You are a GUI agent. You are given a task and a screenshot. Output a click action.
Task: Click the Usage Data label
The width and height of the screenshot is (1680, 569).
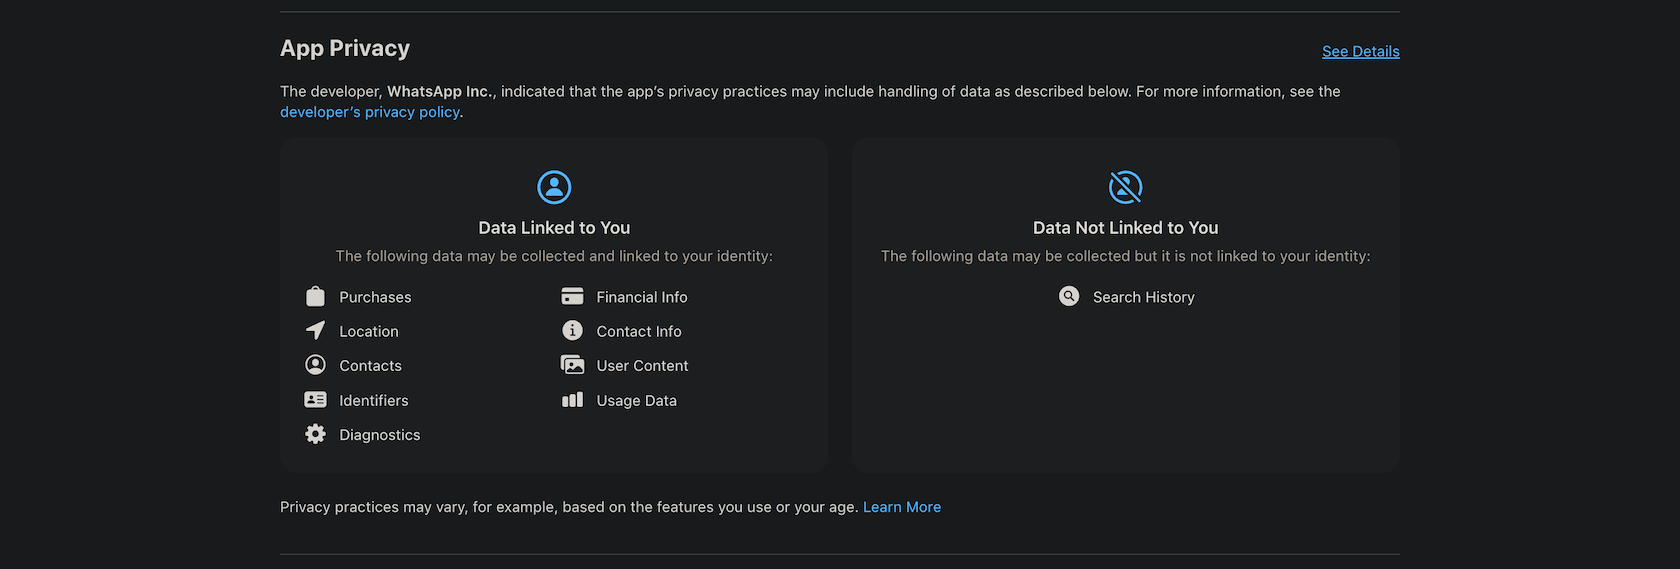636,401
